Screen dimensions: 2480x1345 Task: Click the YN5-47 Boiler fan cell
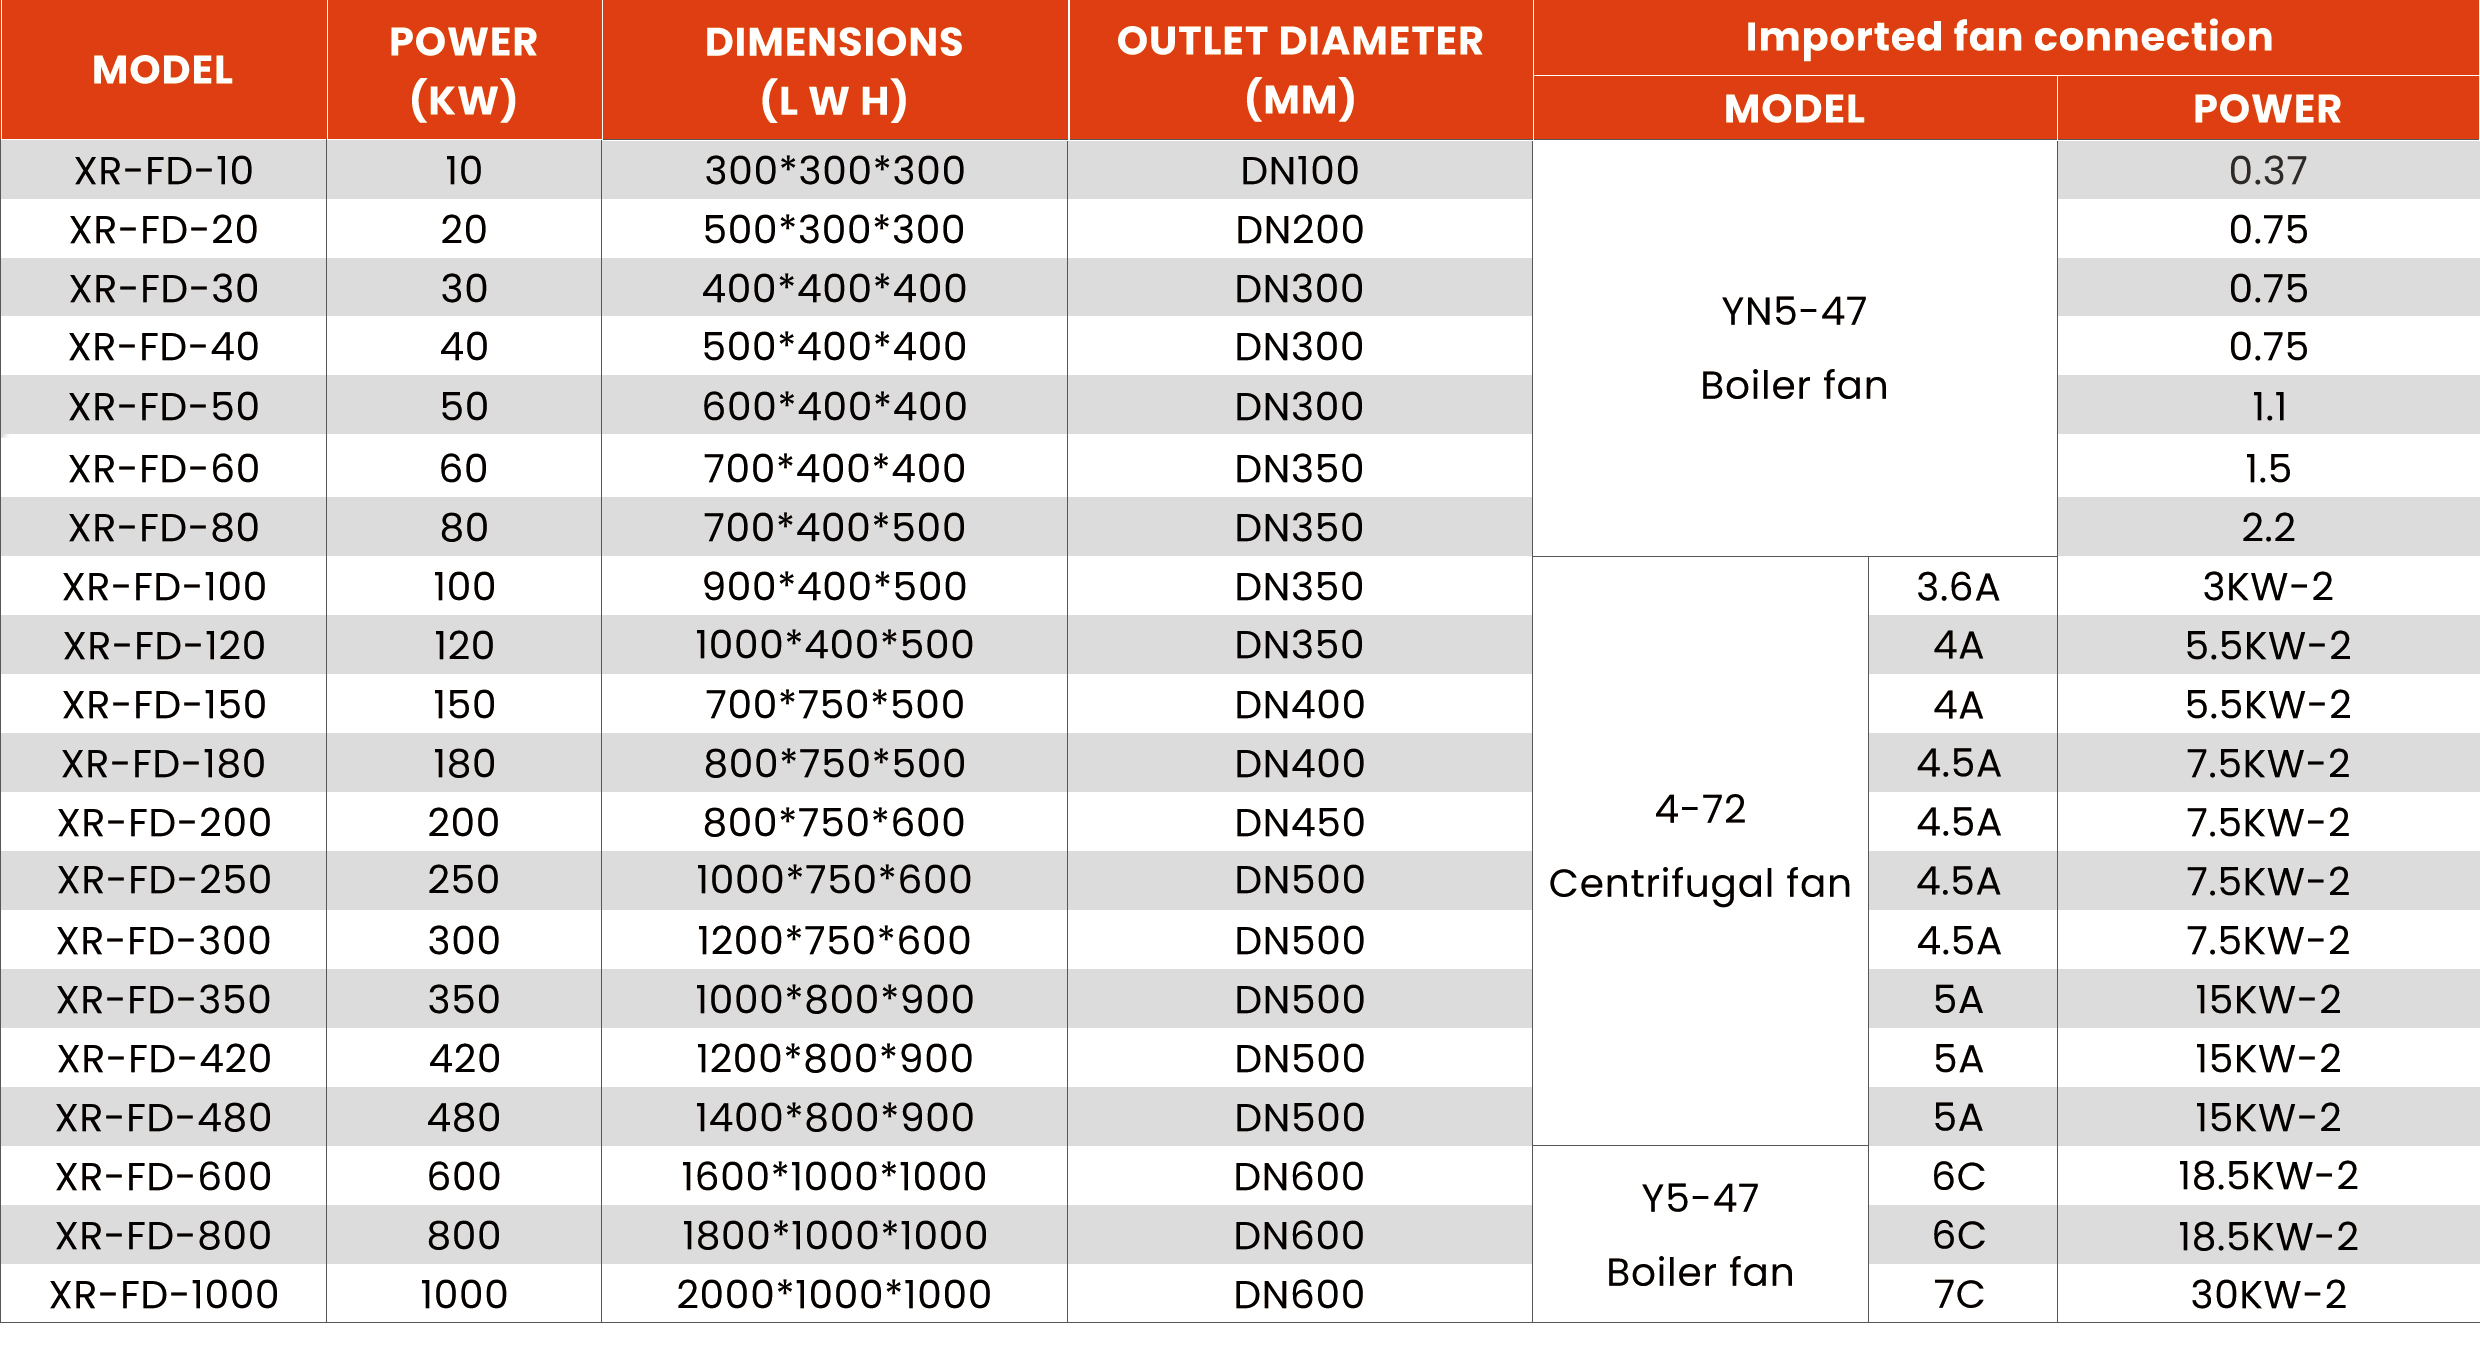(1794, 348)
